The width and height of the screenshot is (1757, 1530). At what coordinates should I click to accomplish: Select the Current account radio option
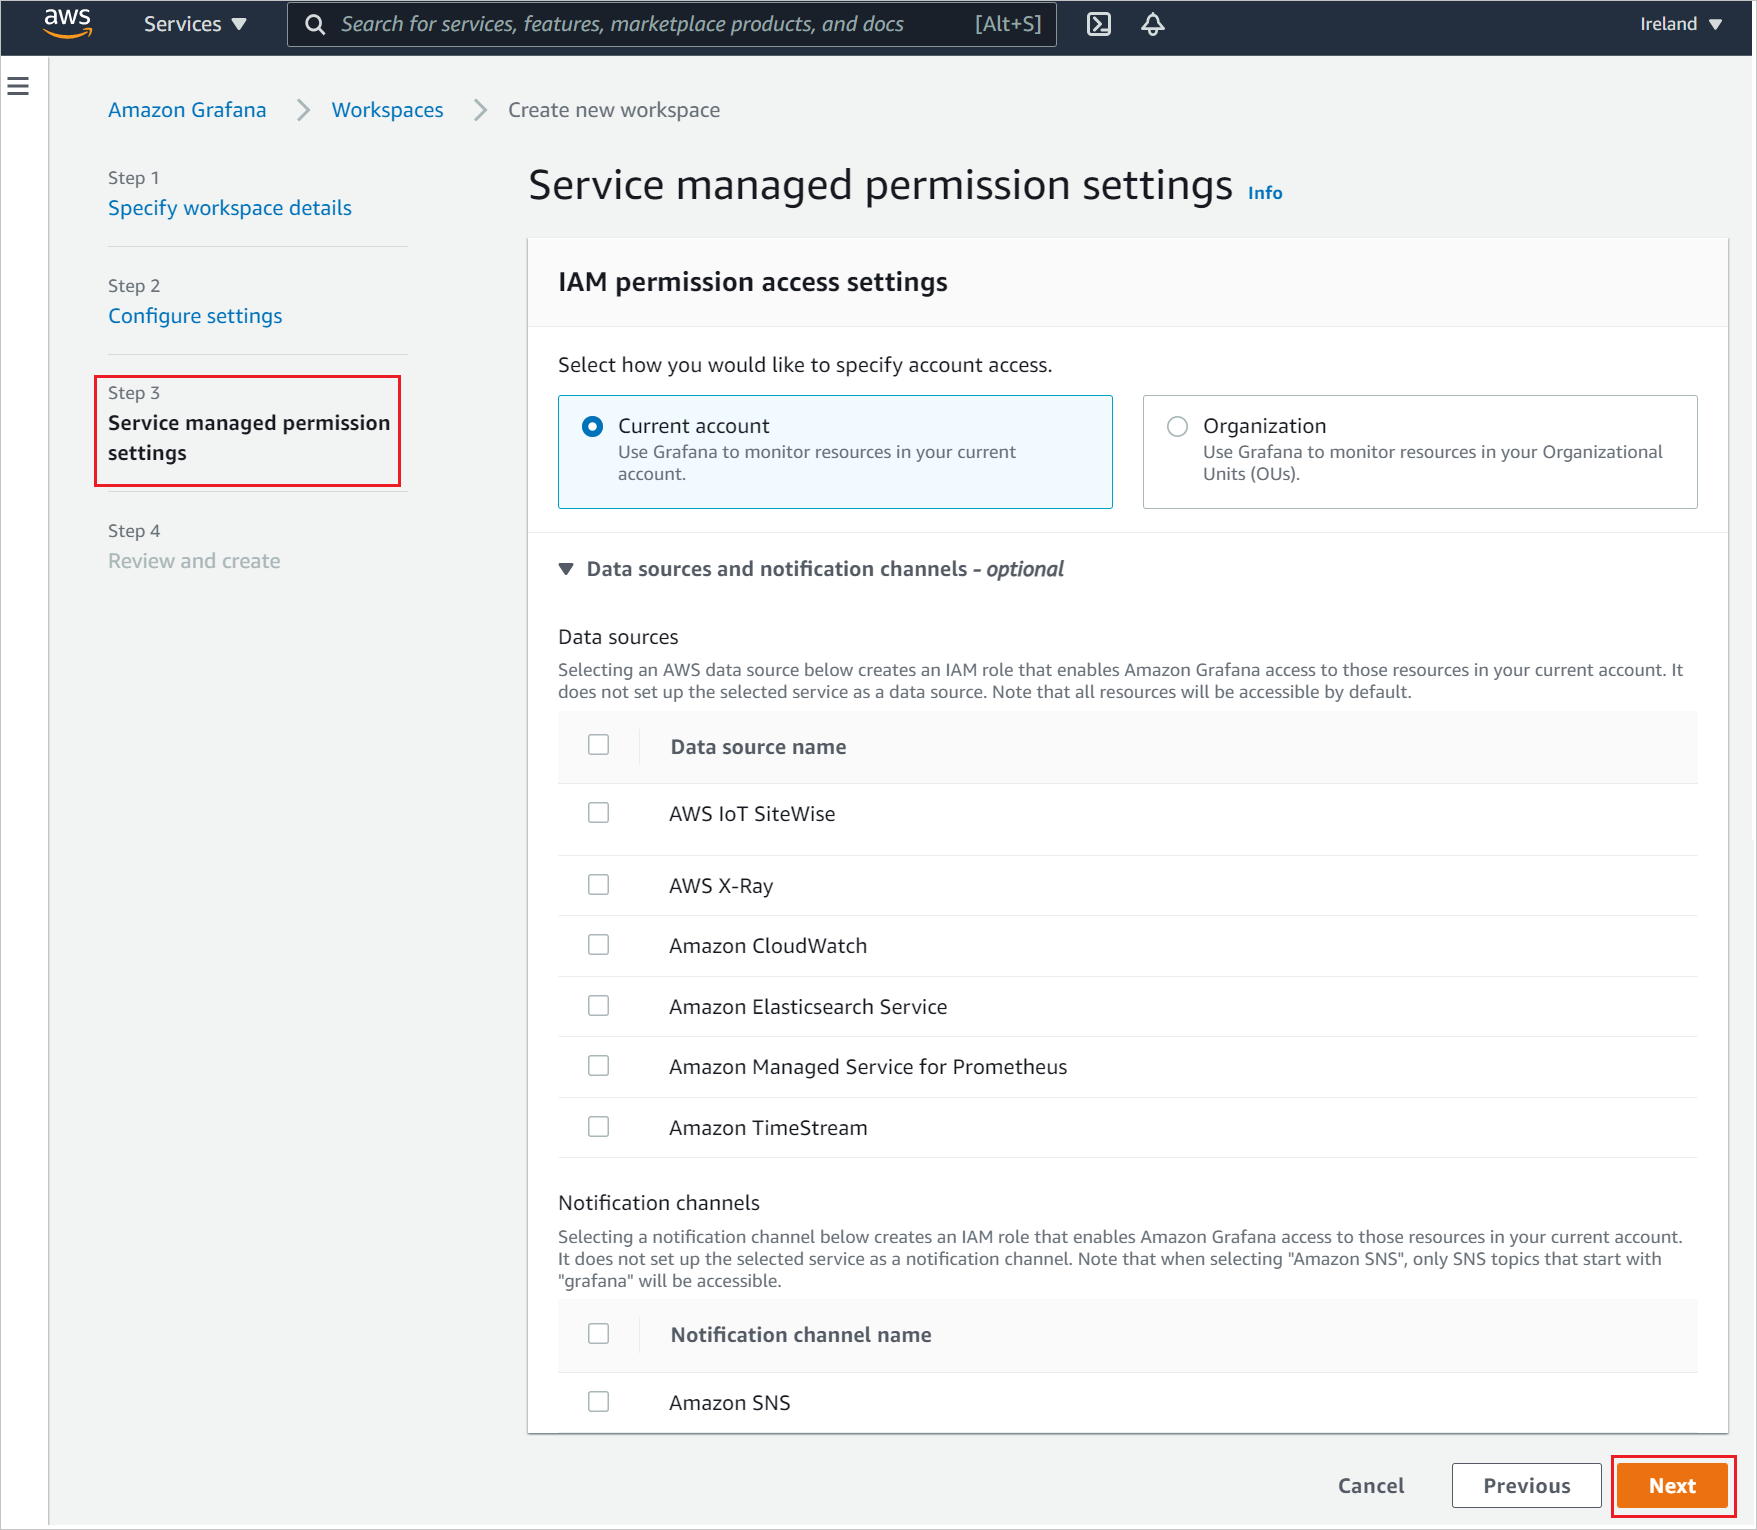[x=592, y=426]
